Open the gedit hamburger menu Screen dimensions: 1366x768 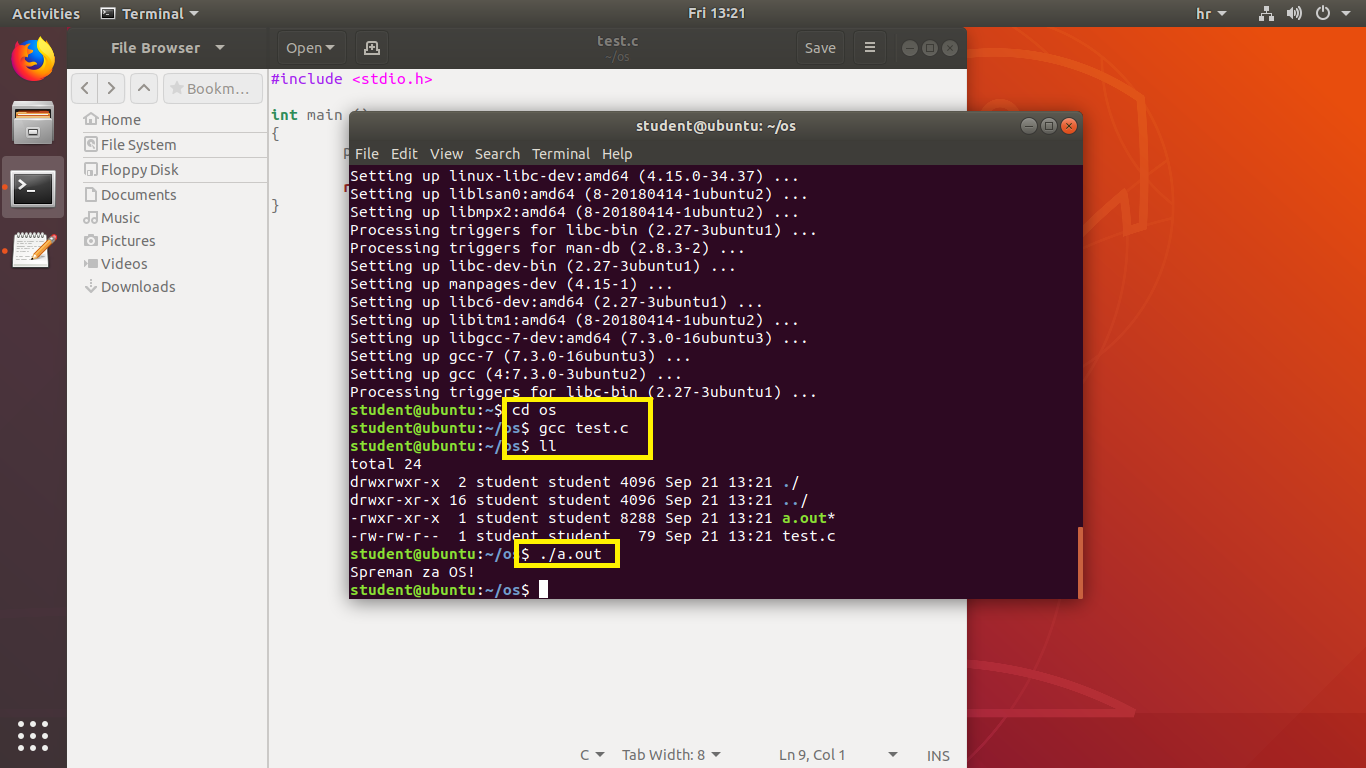[870, 48]
